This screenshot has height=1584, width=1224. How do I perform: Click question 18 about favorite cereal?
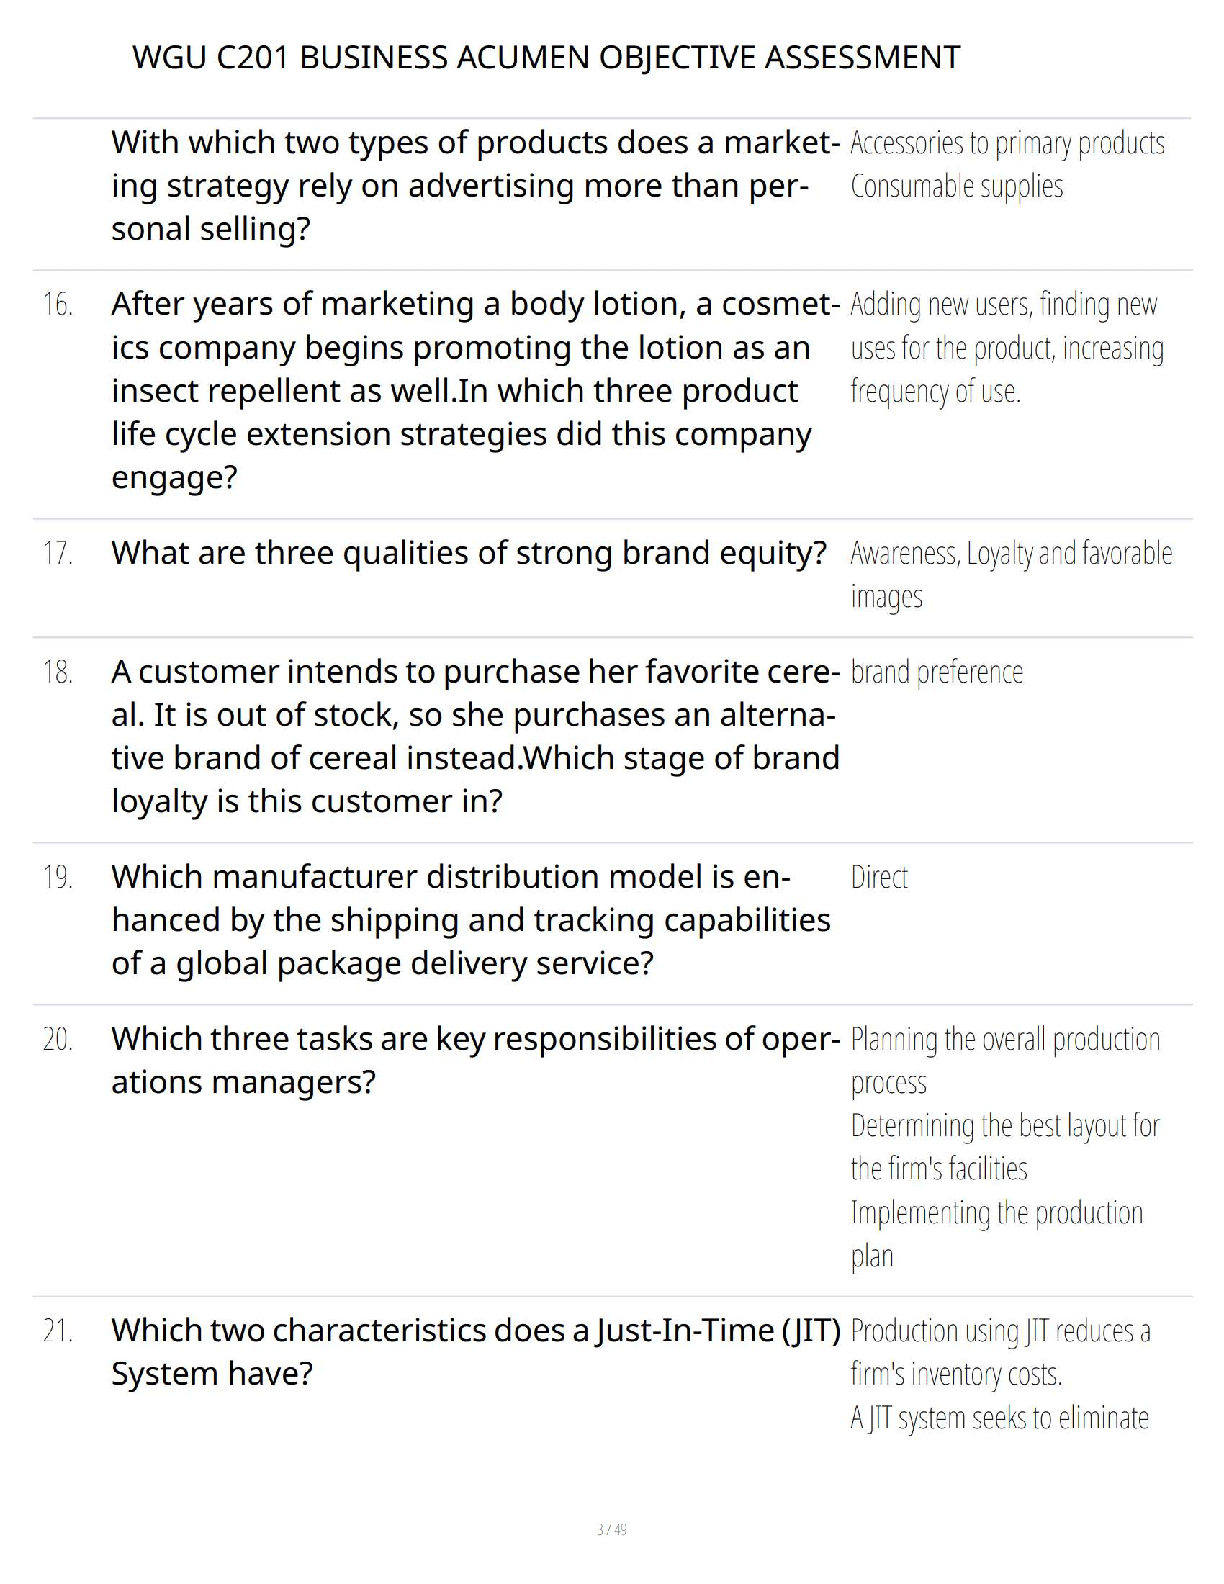pyautogui.click(x=475, y=736)
